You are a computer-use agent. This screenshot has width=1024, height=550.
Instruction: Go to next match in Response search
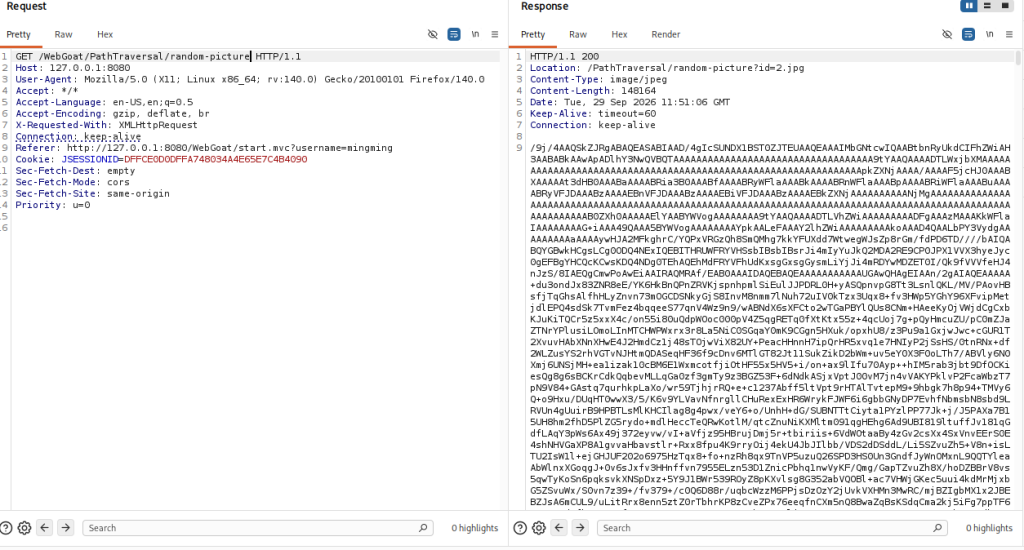[581, 527]
